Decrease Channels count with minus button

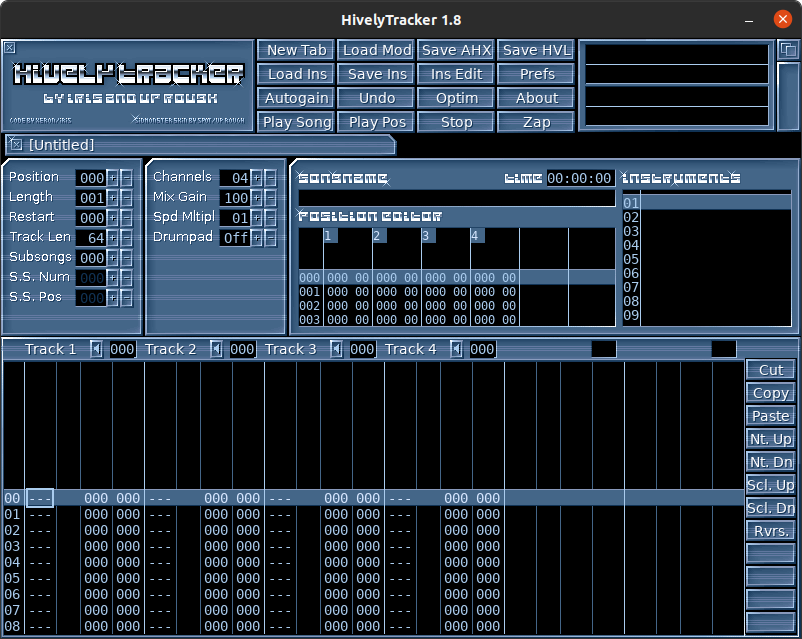coord(270,178)
